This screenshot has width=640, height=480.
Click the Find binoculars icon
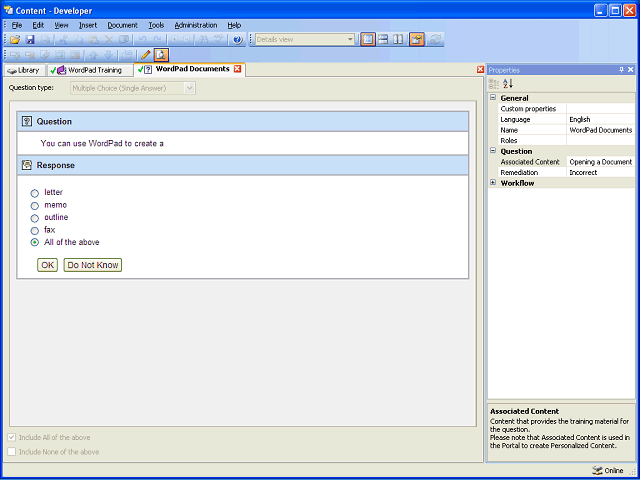point(204,40)
